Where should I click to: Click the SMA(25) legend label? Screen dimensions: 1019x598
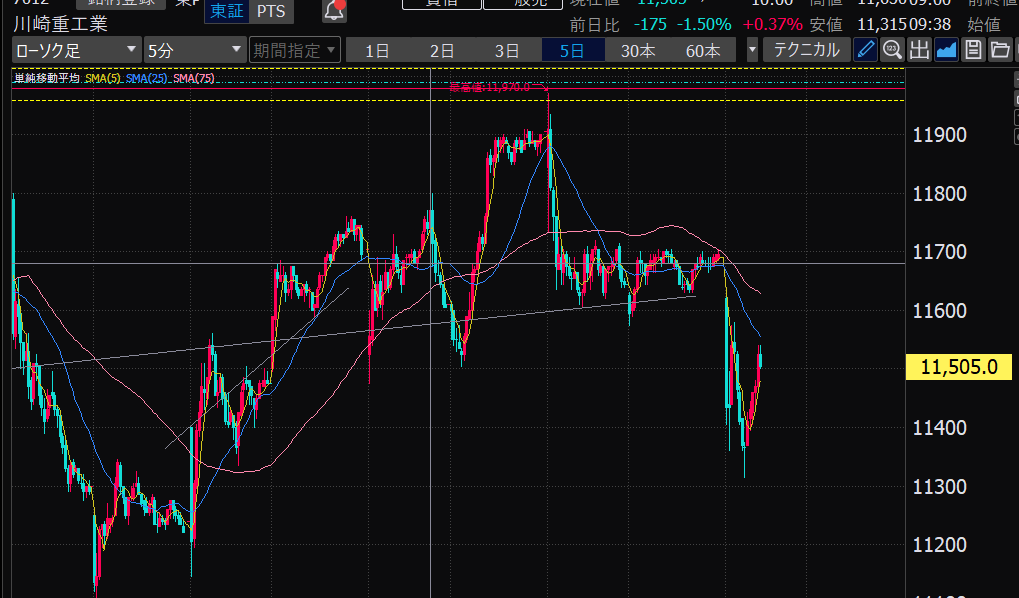146,79
